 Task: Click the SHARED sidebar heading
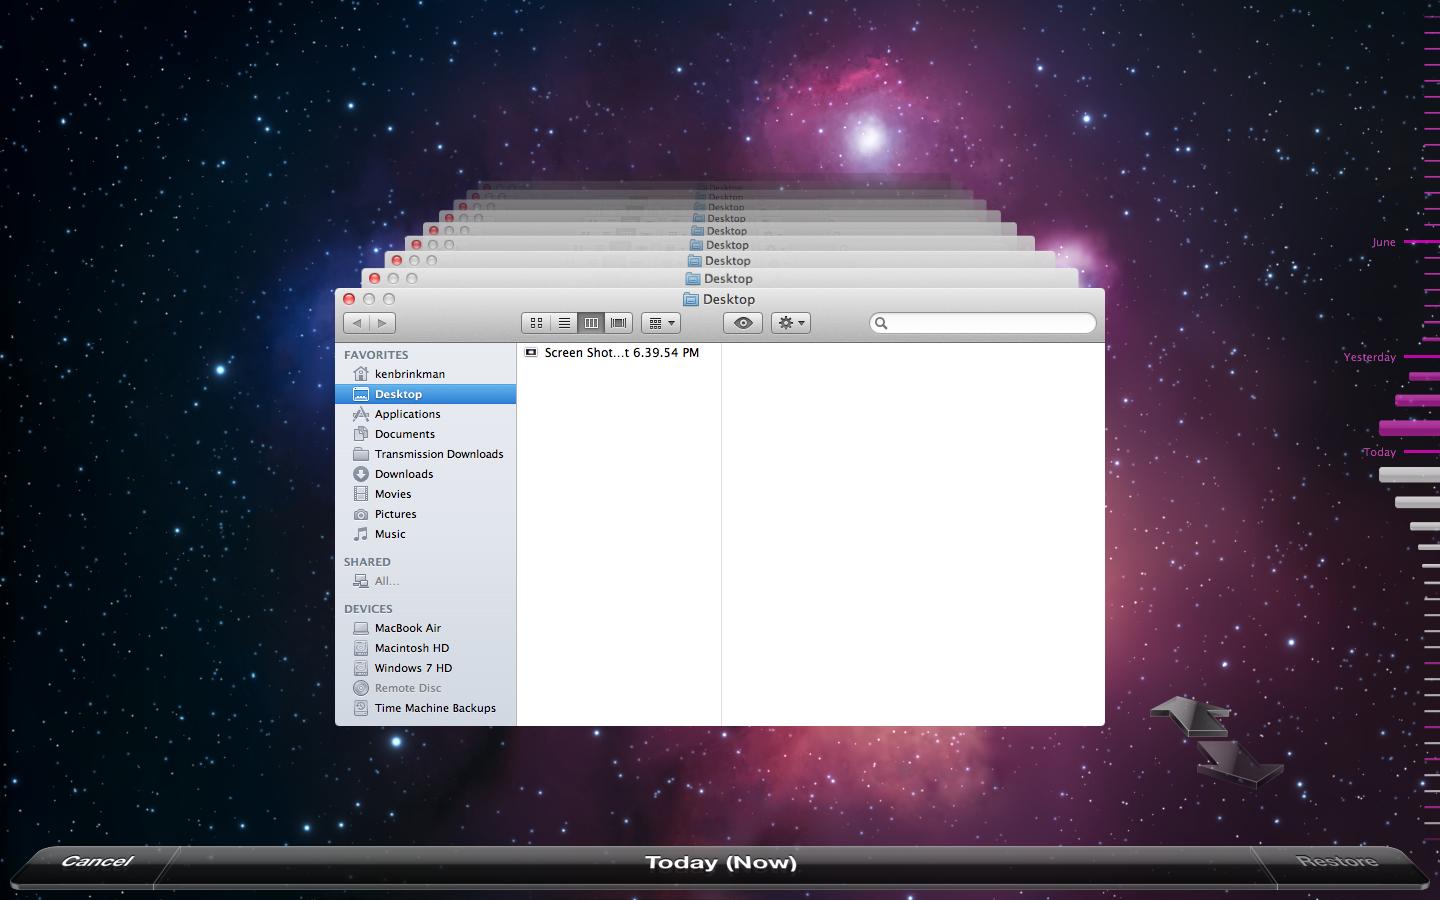pos(367,562)
